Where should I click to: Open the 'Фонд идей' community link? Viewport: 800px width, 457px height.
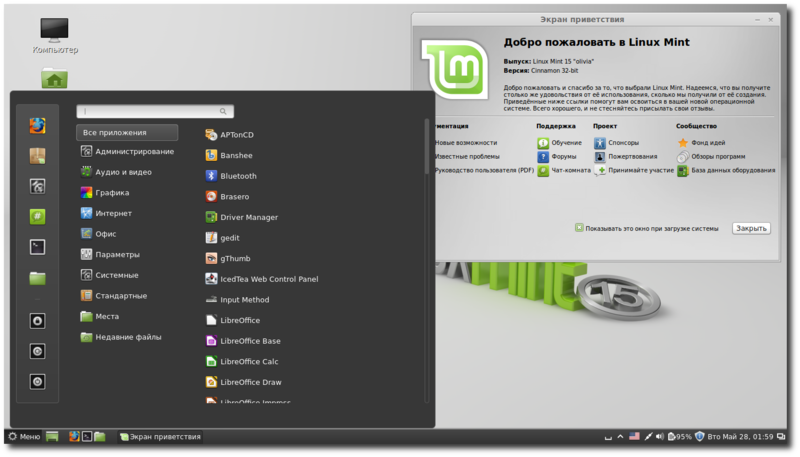point(701,143)
